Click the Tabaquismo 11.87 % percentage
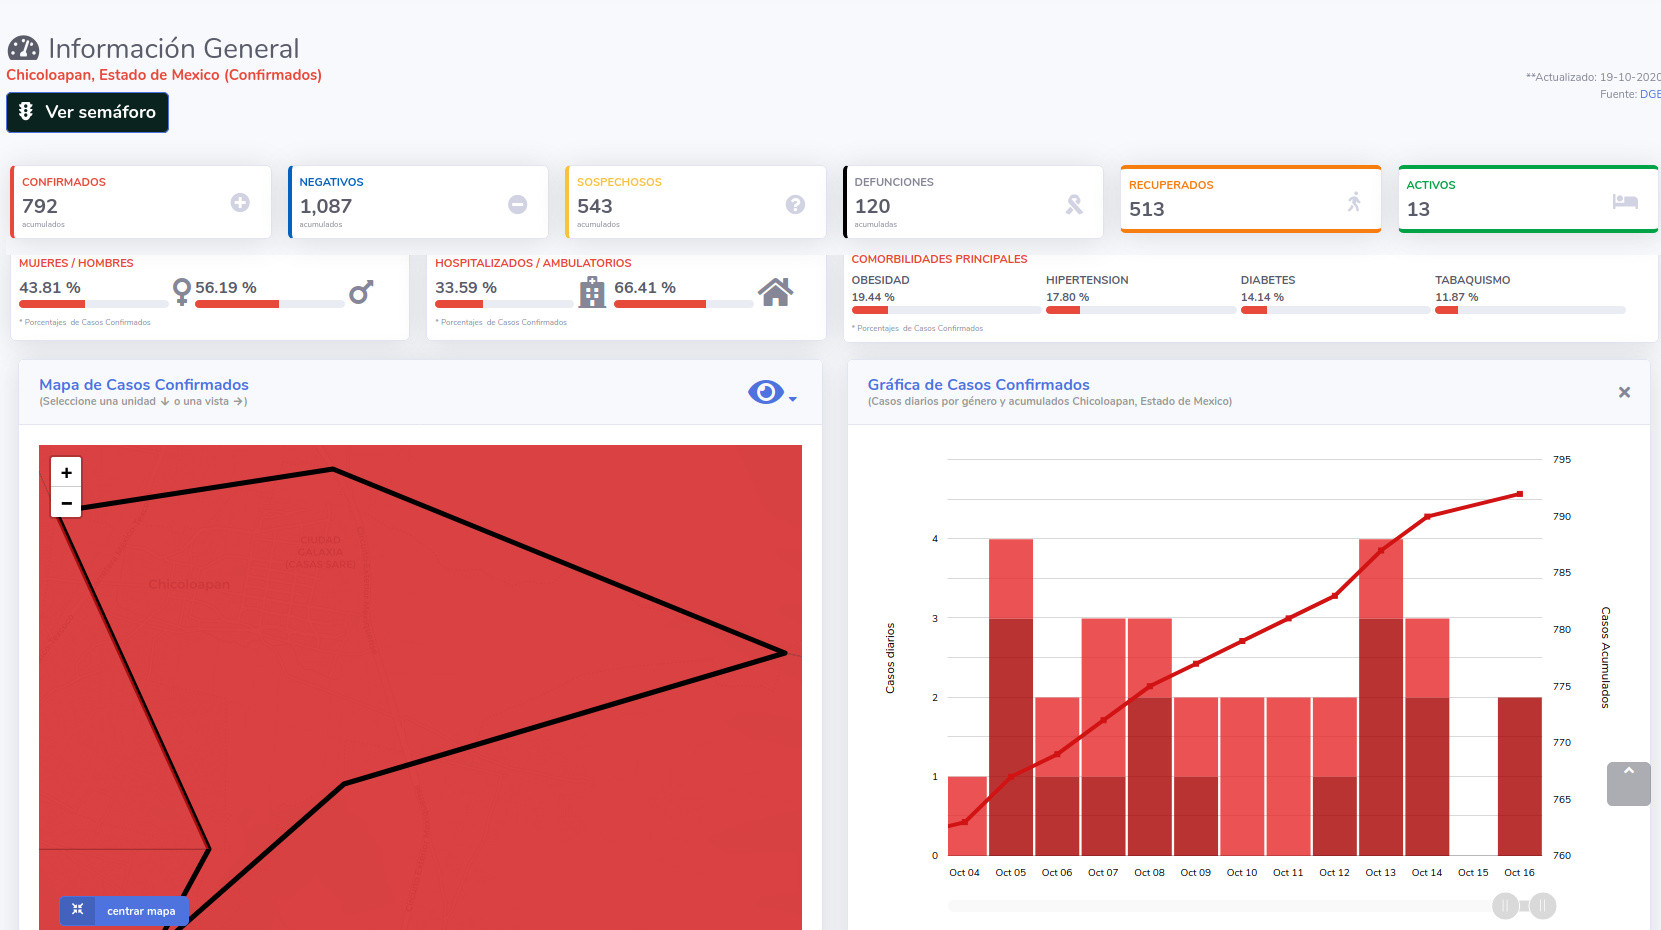The height and width of the screenshot is (930, 1661). coord(1456,297)
